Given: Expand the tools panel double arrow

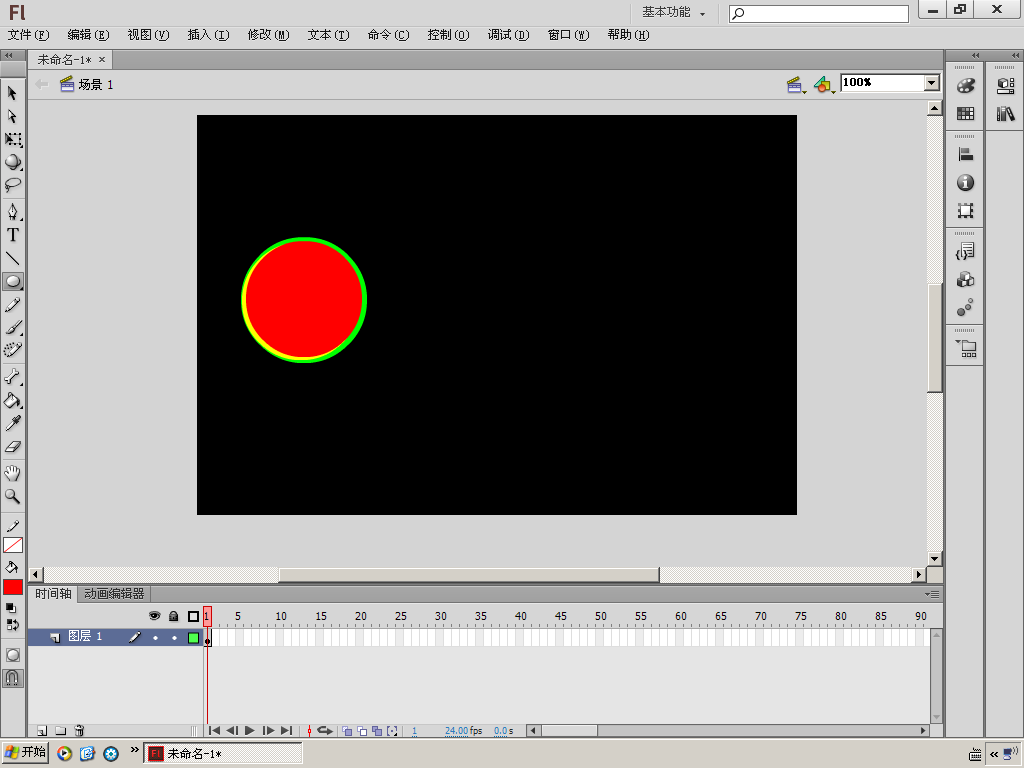Looking at the screenshot, I should (9, 56).
